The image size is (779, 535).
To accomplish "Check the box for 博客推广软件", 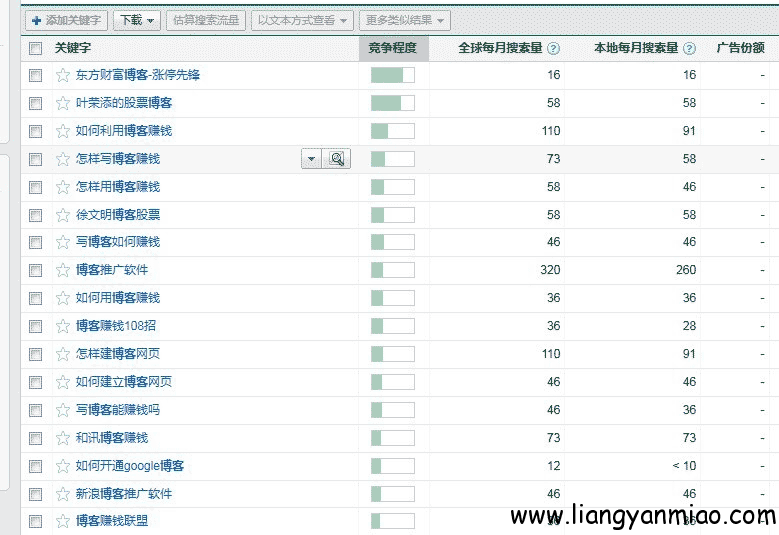I will point(35,270).
